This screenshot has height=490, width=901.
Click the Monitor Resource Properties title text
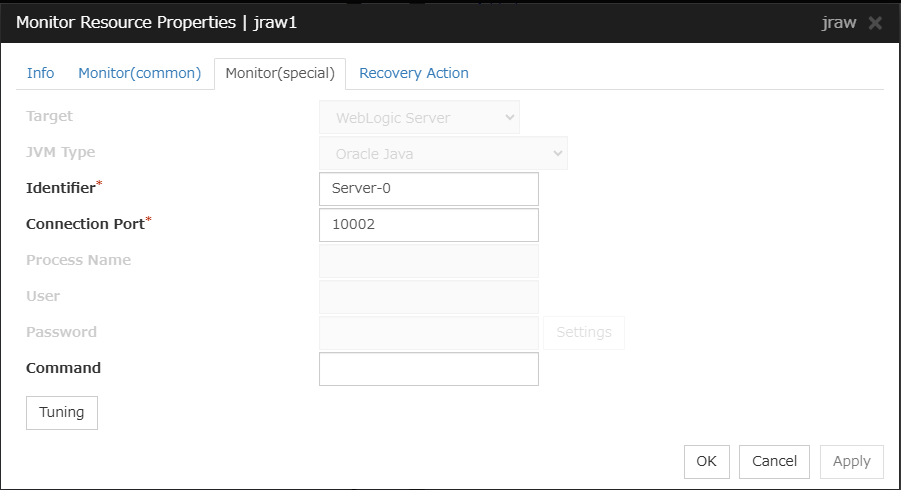coord(156,23)
